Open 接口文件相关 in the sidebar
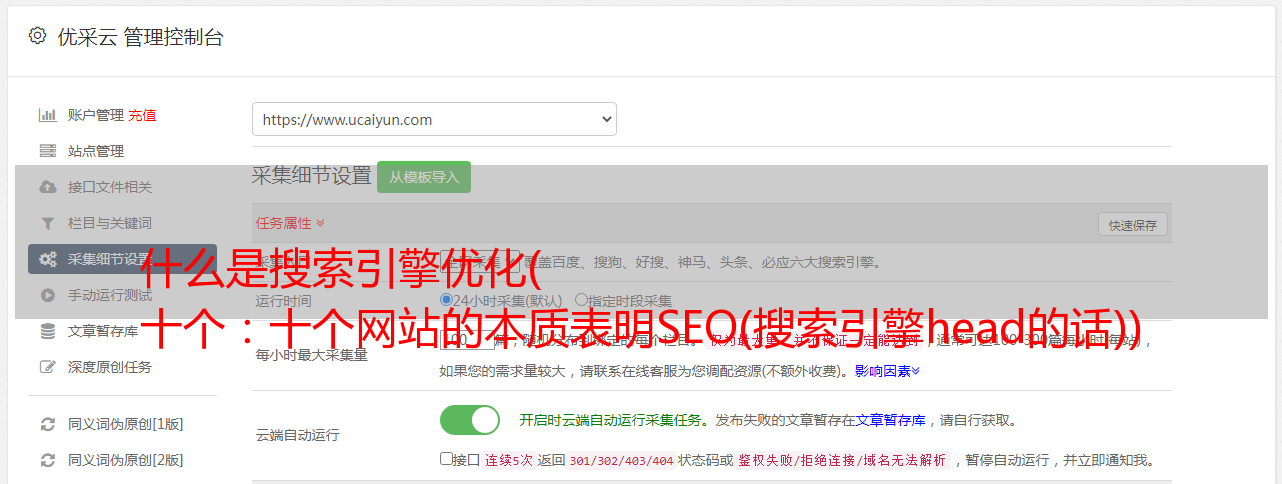The image size is (1282, 484). 110,187
